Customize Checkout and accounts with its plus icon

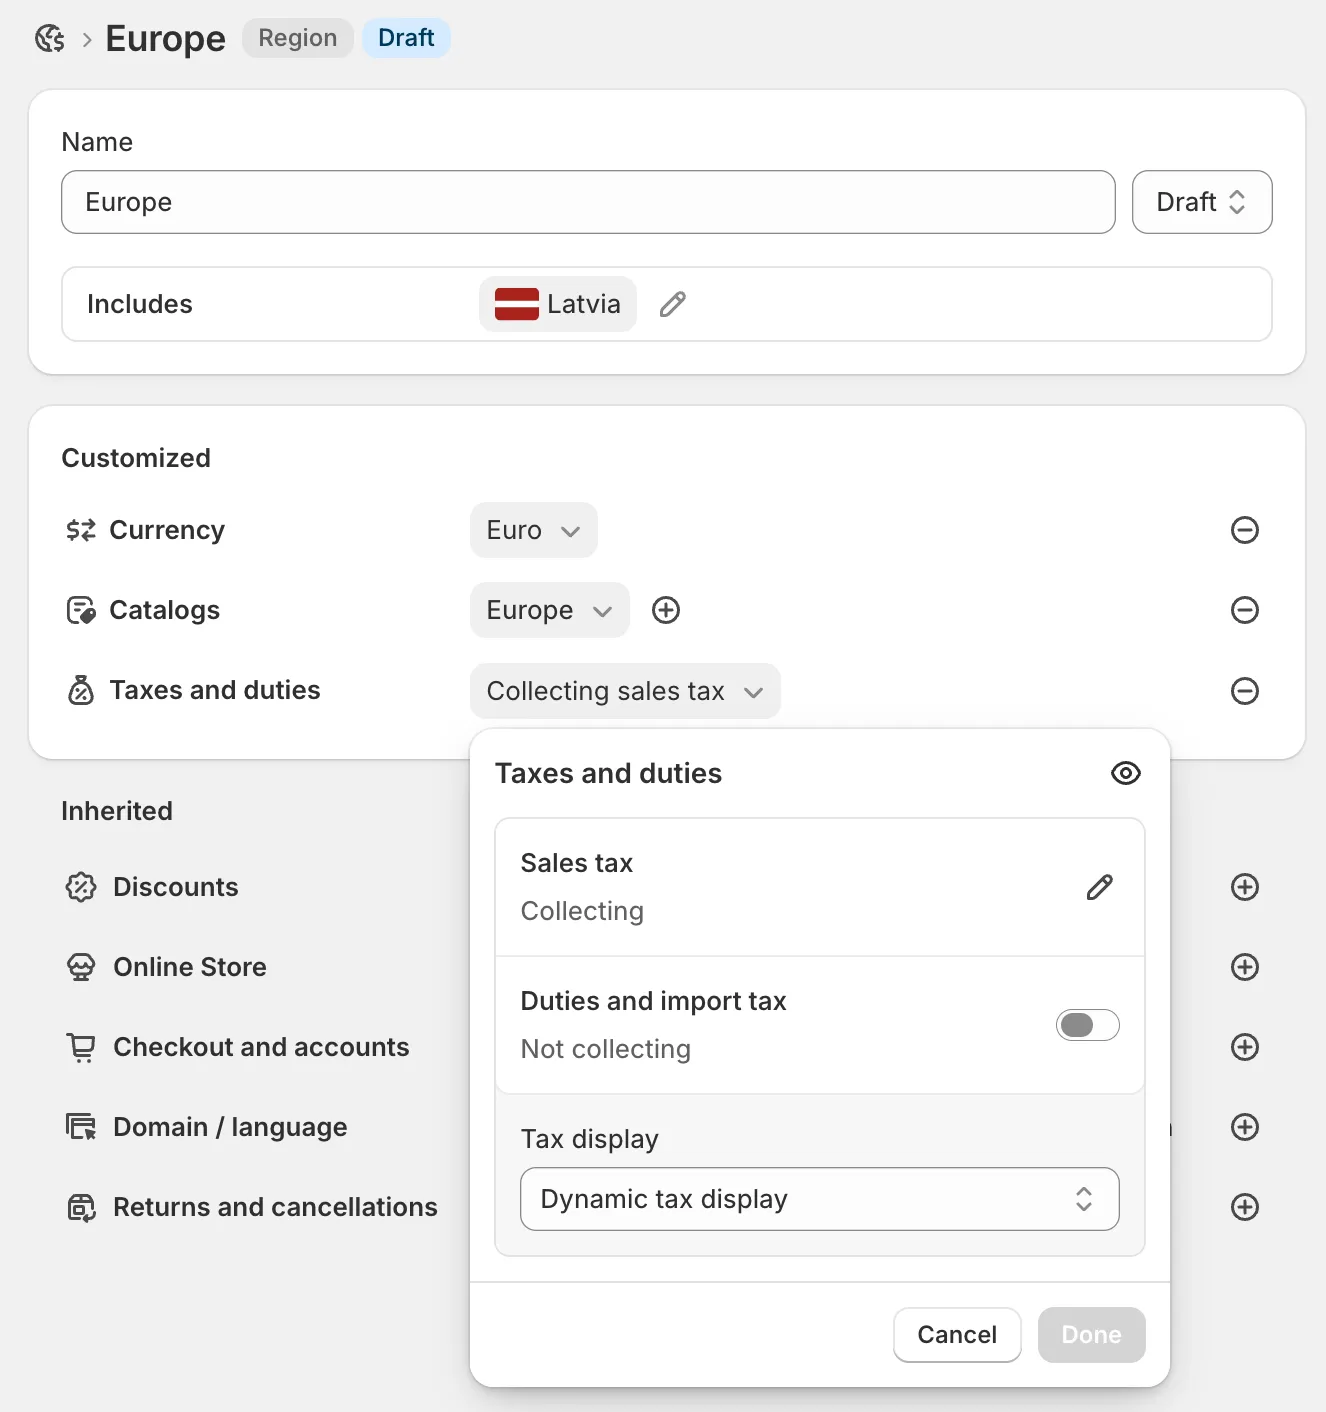[x=1245, y=1047]
